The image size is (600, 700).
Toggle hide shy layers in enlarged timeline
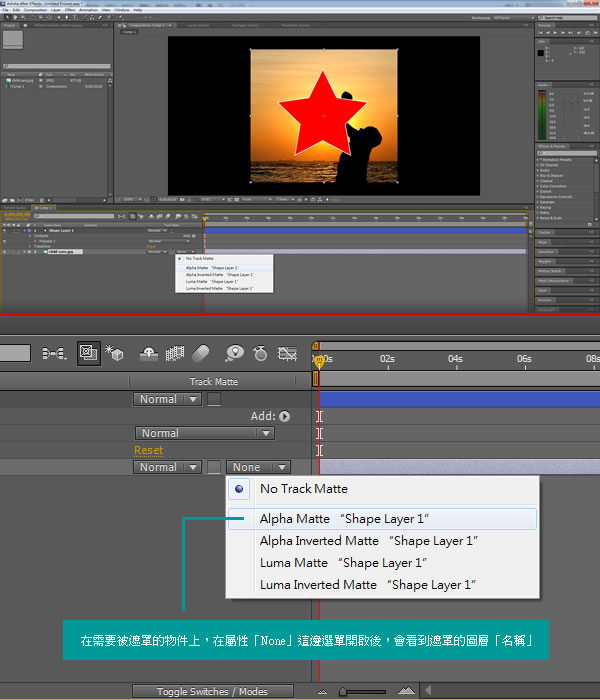tap(149, 354)
